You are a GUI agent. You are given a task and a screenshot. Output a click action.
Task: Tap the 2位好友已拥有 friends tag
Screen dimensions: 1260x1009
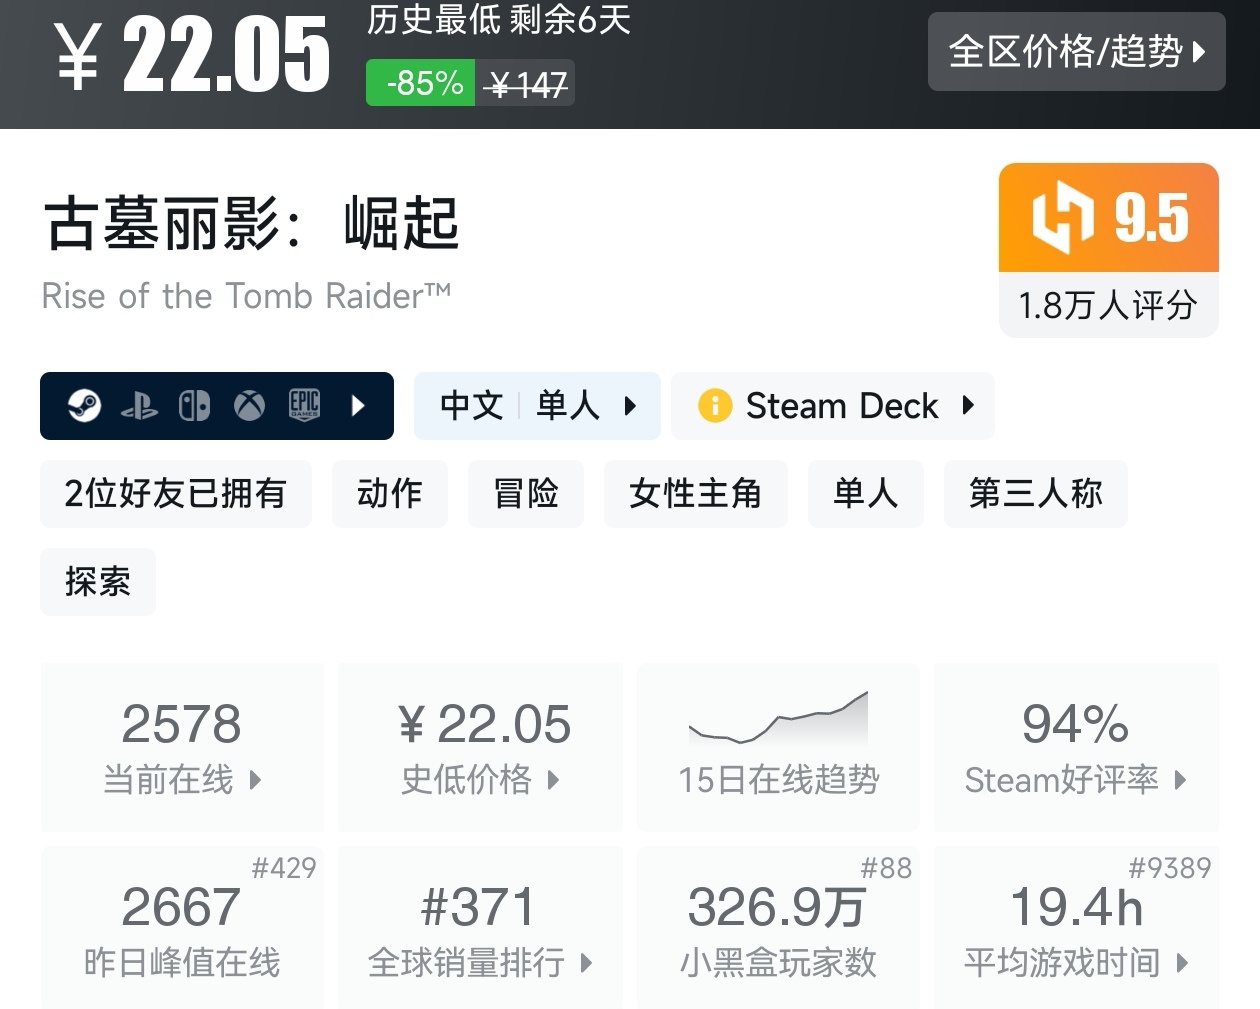[x=176, y=494]
